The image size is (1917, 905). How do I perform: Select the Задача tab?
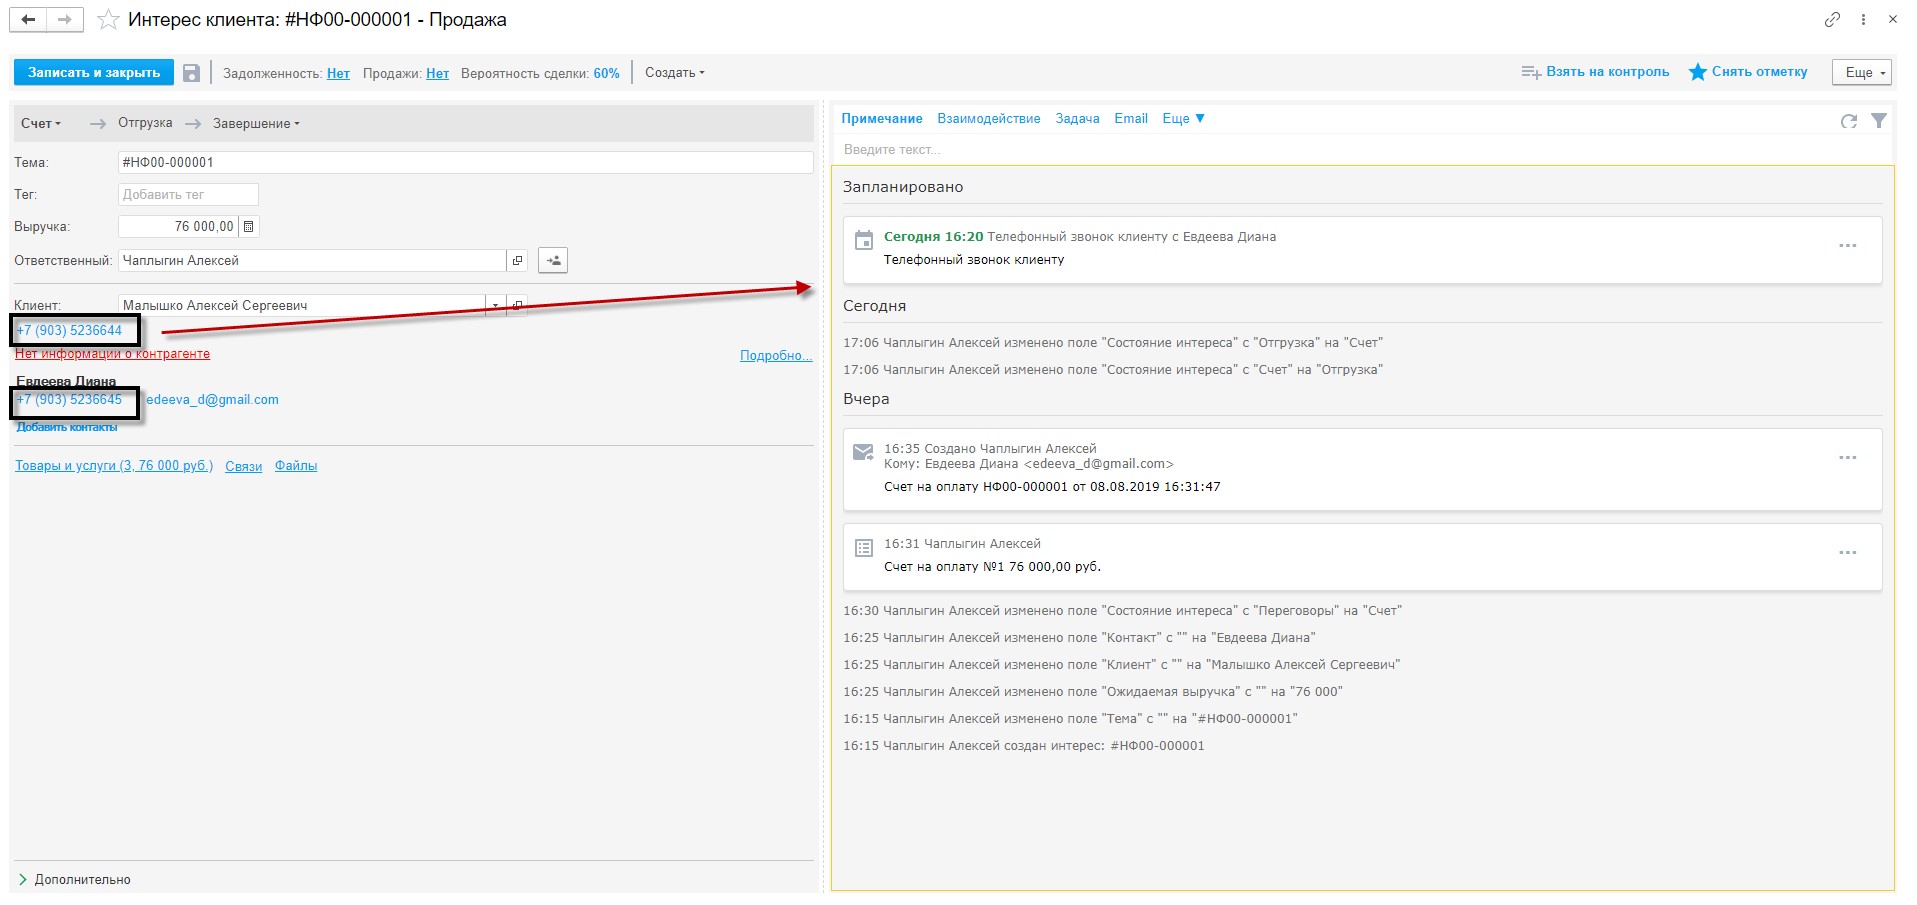[x=1077, y=119]
